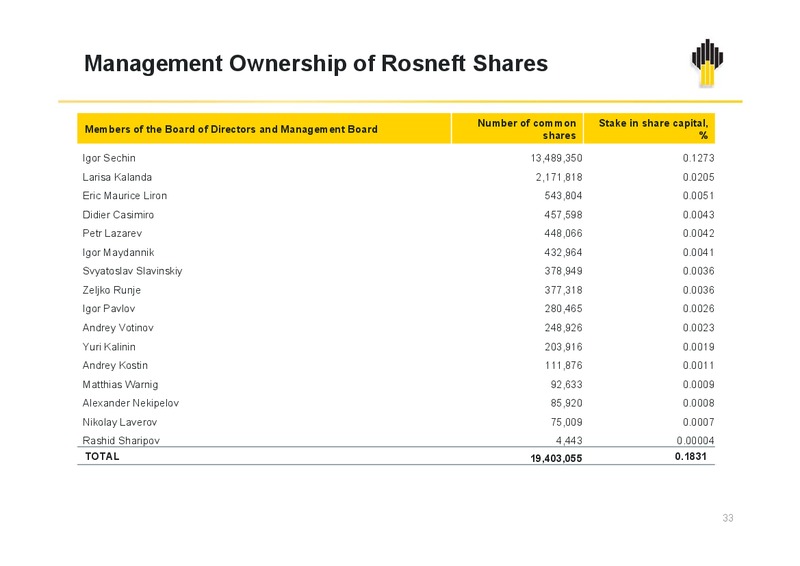Select share count 85,920
The height and width of the screenshot is (566, 800).
point(566,403)
